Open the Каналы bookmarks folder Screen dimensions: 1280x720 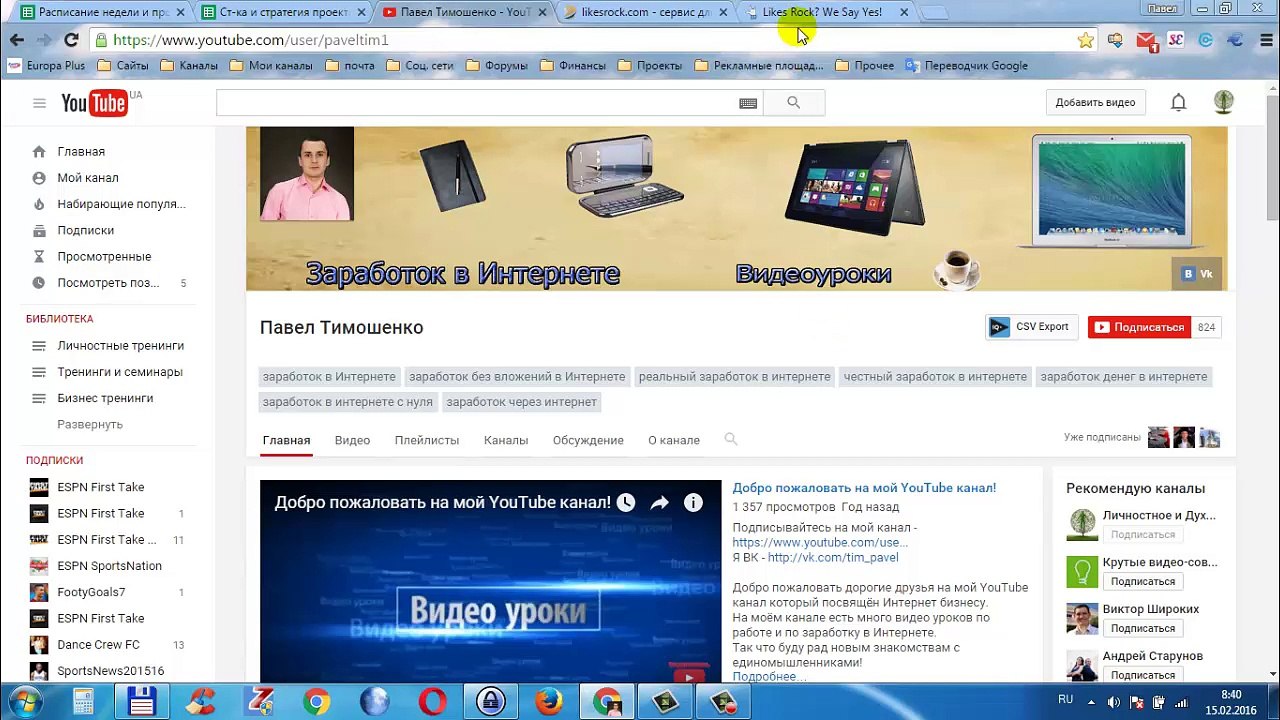point(189,66)
